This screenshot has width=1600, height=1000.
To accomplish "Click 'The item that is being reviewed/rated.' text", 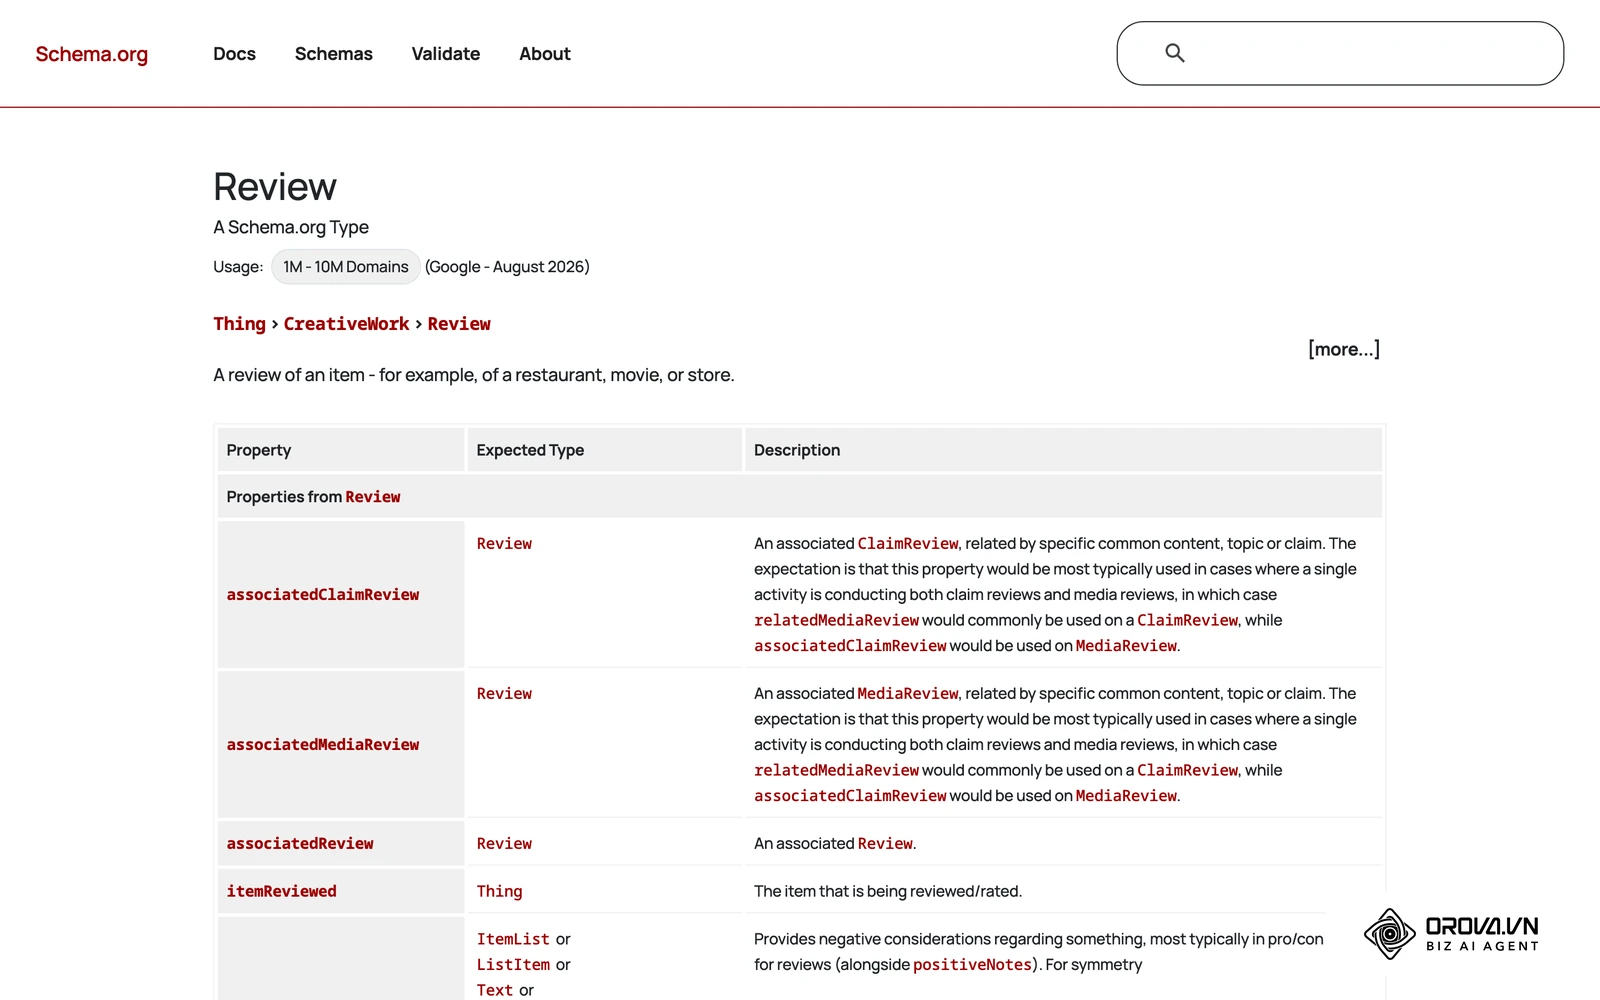I will 888,892.
